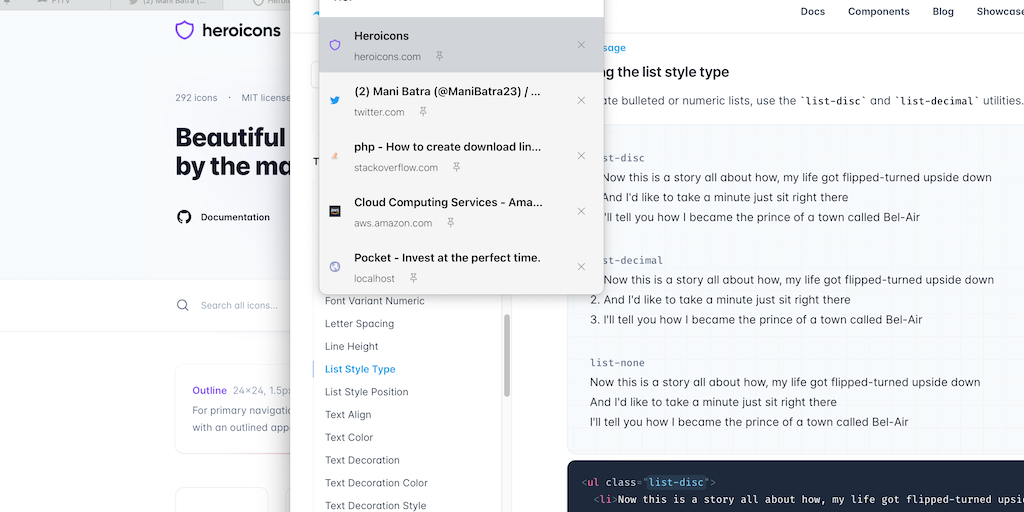This screenshot has width=1024, height=512.
Task: Click the magnifier icon in Heroicons search
Action: (x=183, y=305)
